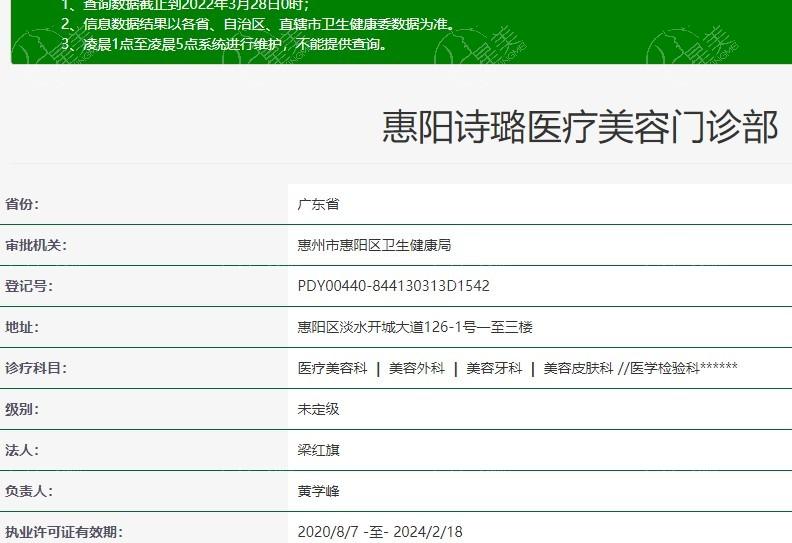Select 美容皮肤科 department text
This screenshot has width=792, height=543.
578,368
